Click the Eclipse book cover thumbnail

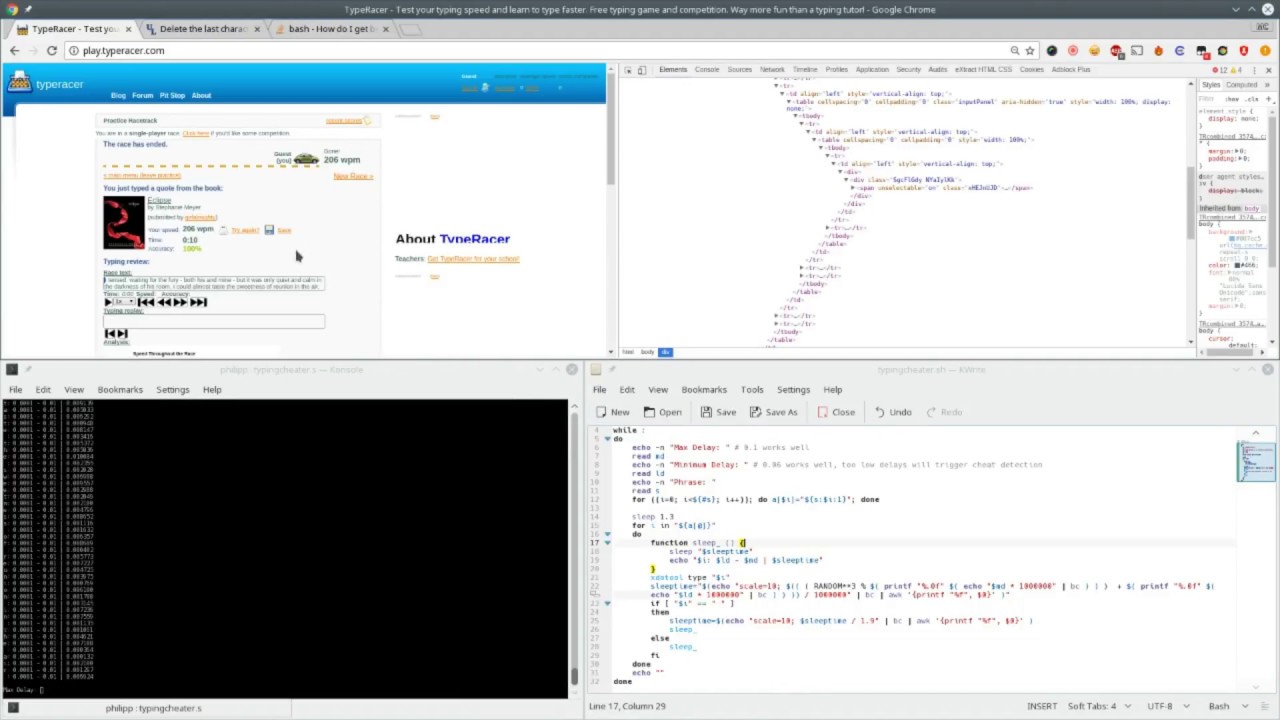124,222
